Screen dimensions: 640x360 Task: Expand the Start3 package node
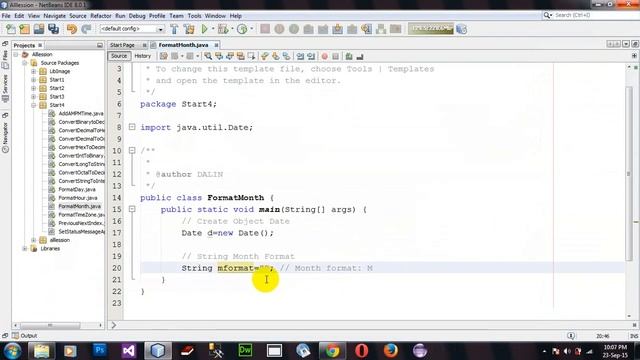pyautogui.click(x=33, y=97)
